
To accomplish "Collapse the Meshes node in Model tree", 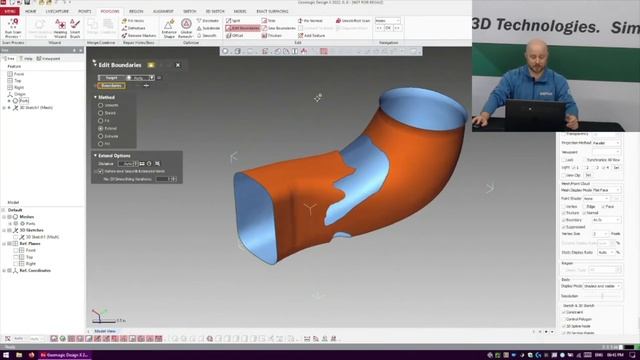I will [x=4, y=217].
